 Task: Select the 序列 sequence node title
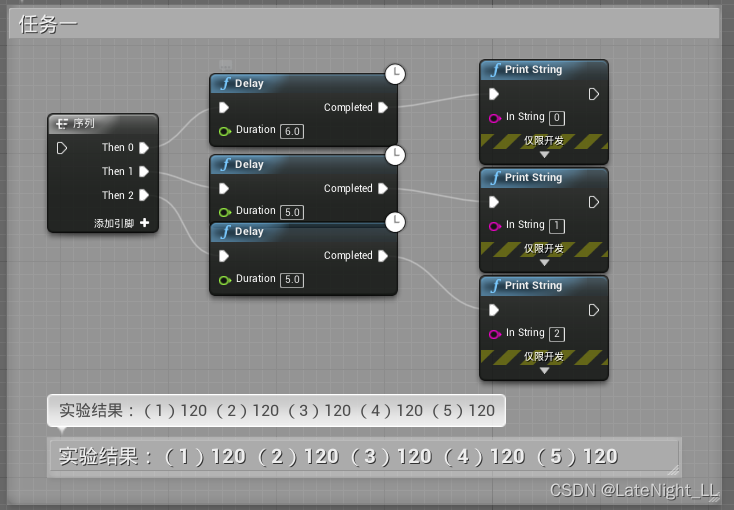[x=84, y=123]
